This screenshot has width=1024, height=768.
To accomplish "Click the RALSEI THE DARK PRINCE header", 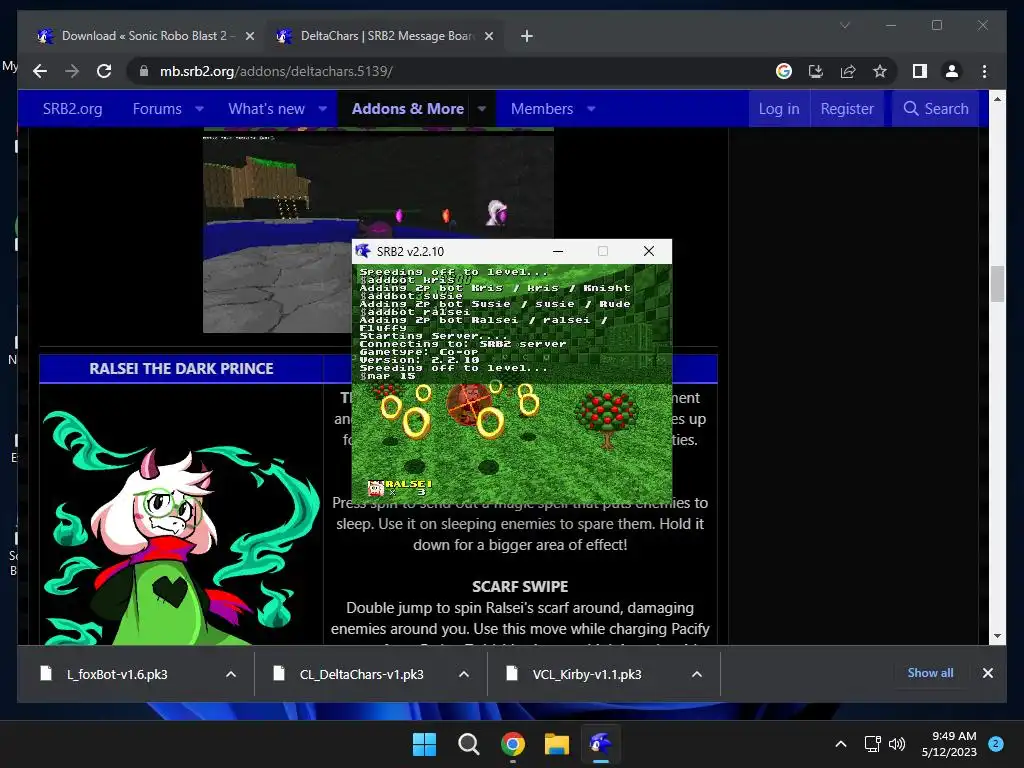I will pyautogui.click(x=181, y=368).
